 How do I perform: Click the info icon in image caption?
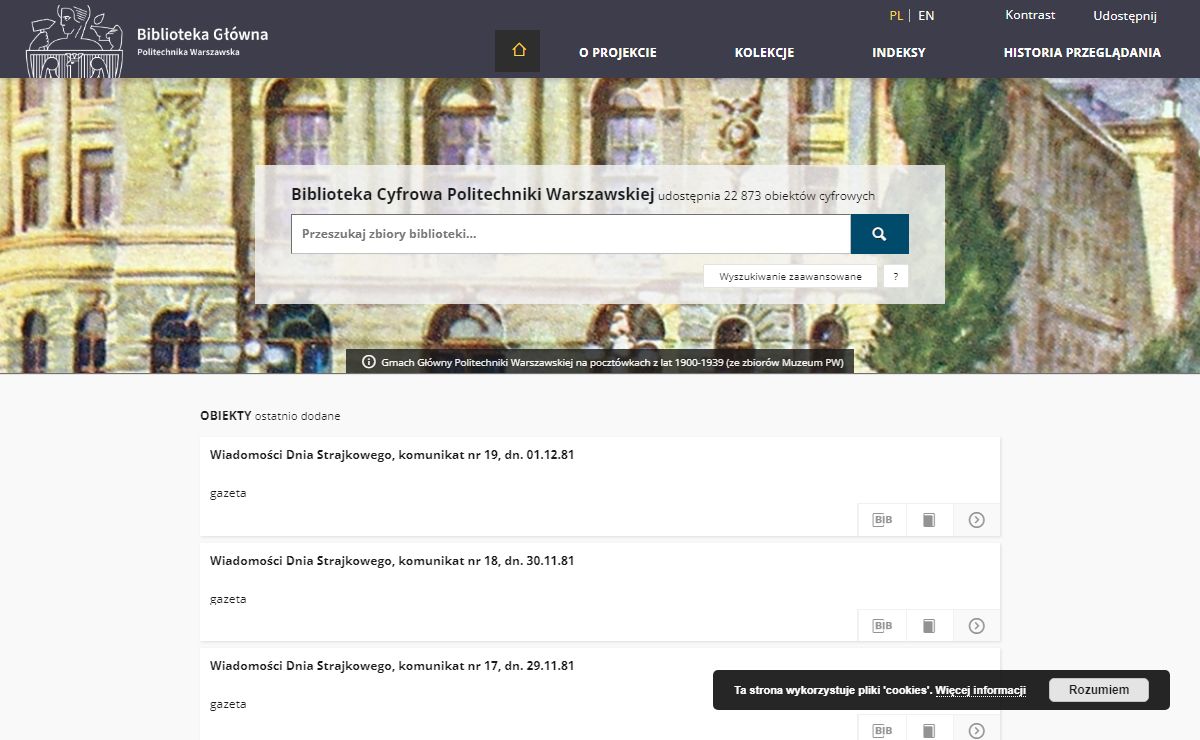[368, 362]
